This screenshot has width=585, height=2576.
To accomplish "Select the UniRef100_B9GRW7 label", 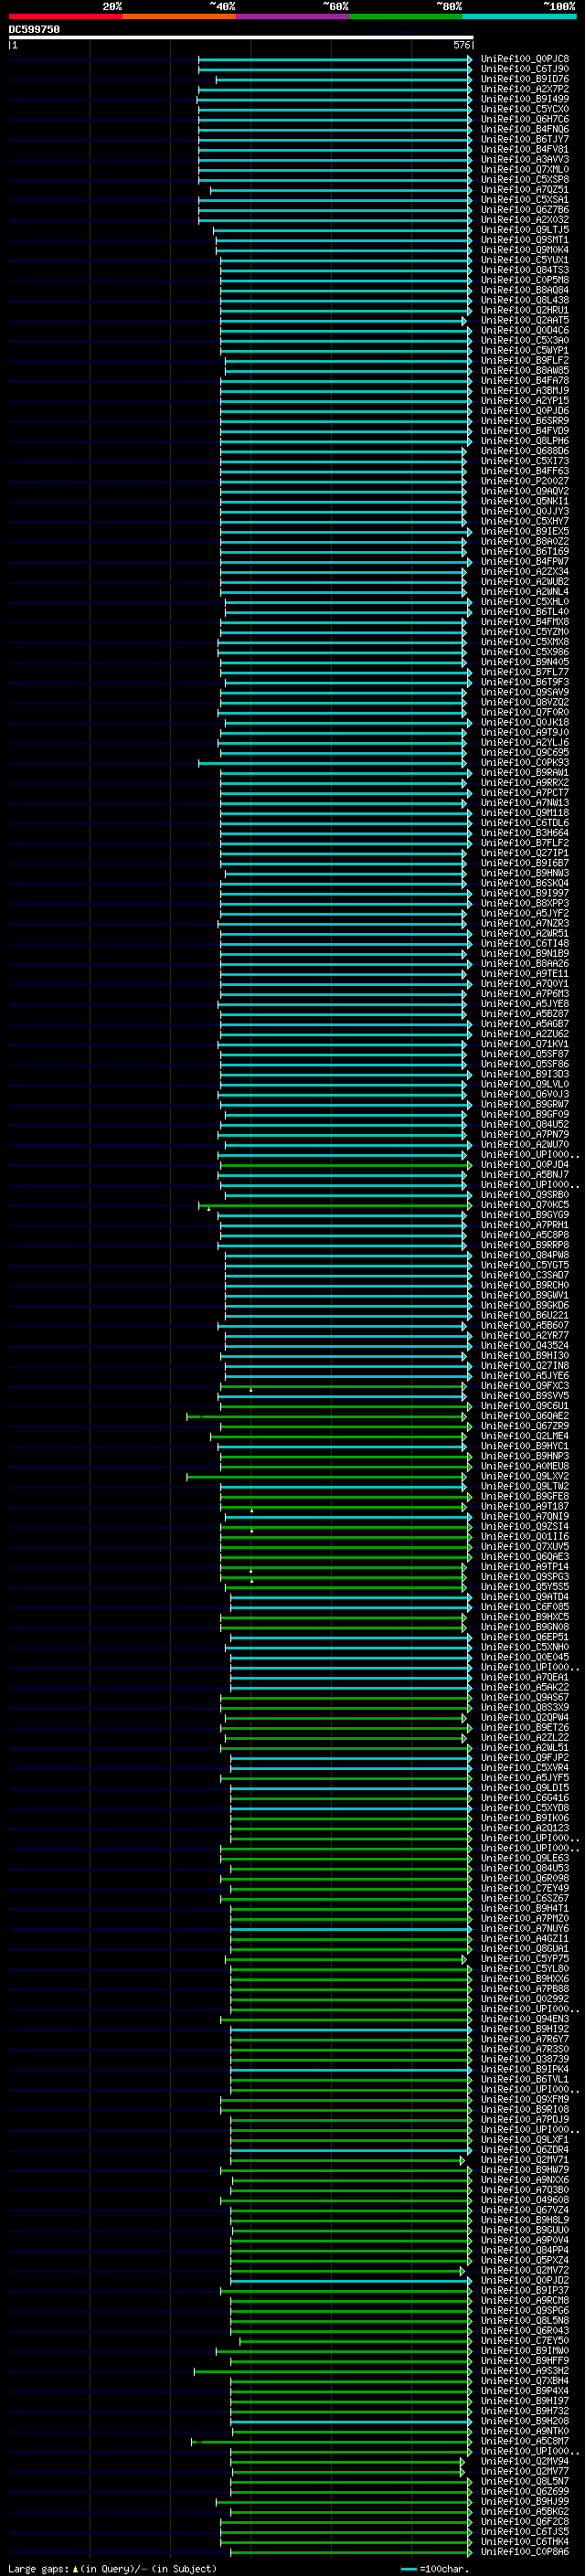I will pos(525,1104).
